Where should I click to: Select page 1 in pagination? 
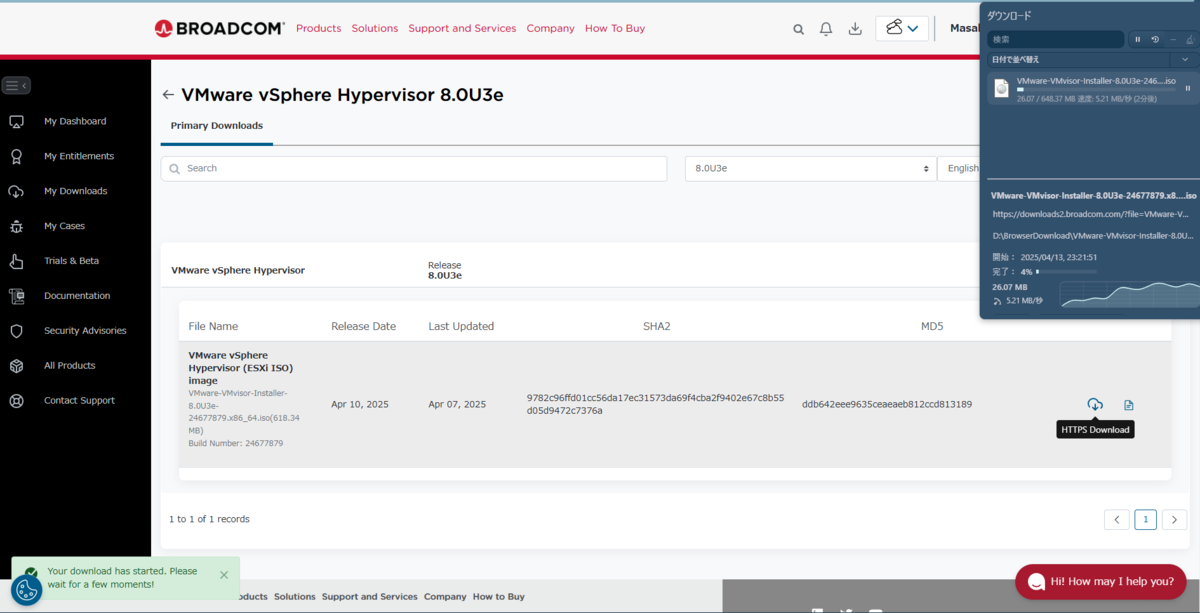(1146, 520)
